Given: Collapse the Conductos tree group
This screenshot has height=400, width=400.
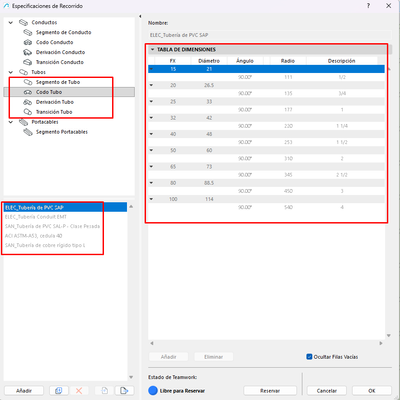Looking at the screenshot, I should [11, 23].
